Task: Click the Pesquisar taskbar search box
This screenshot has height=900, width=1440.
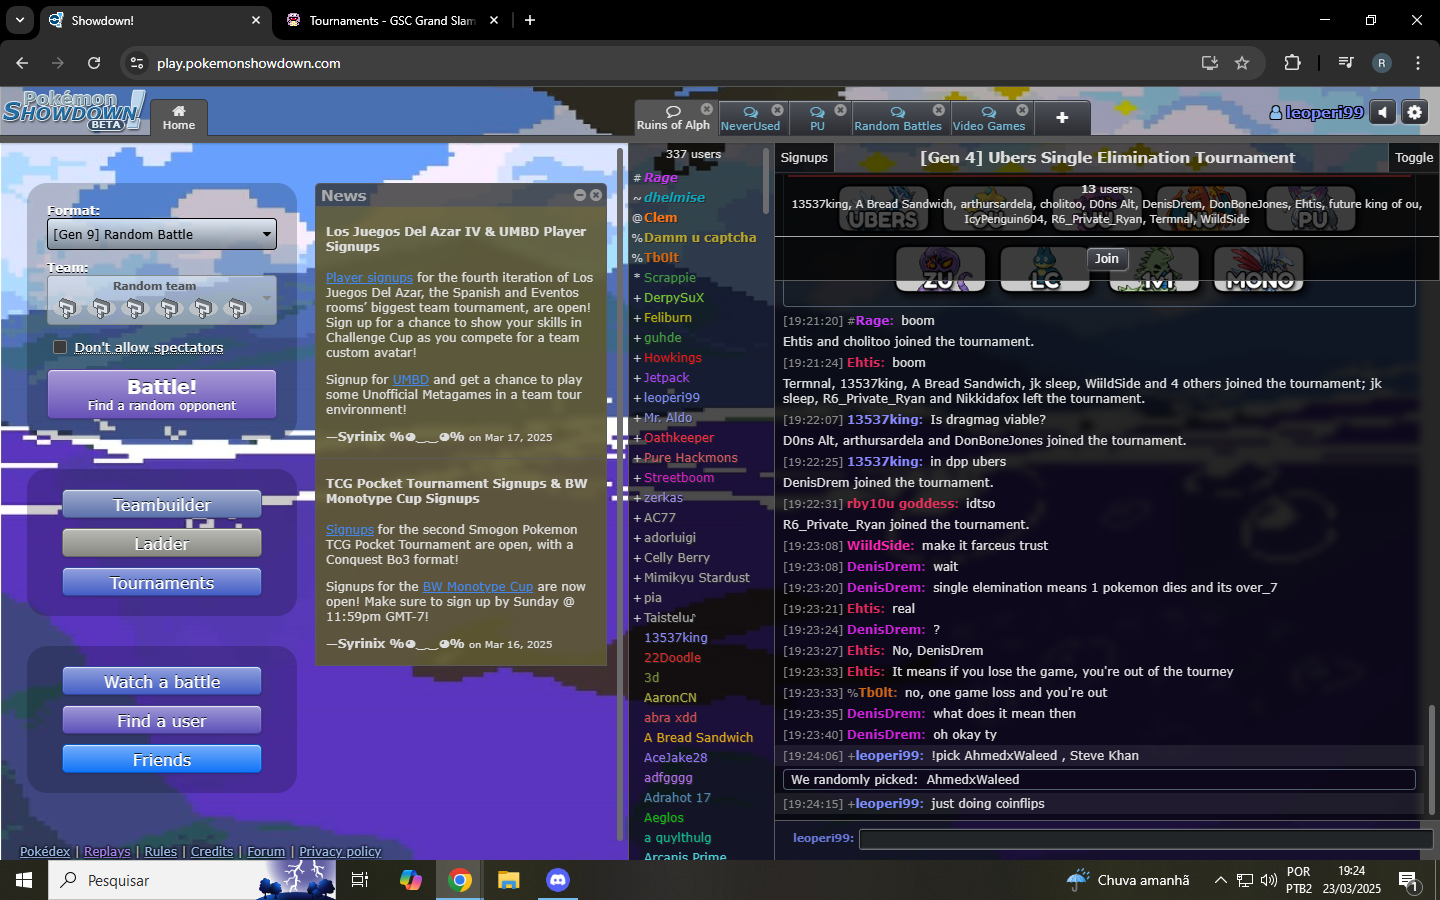Action: tap(192, 880)
